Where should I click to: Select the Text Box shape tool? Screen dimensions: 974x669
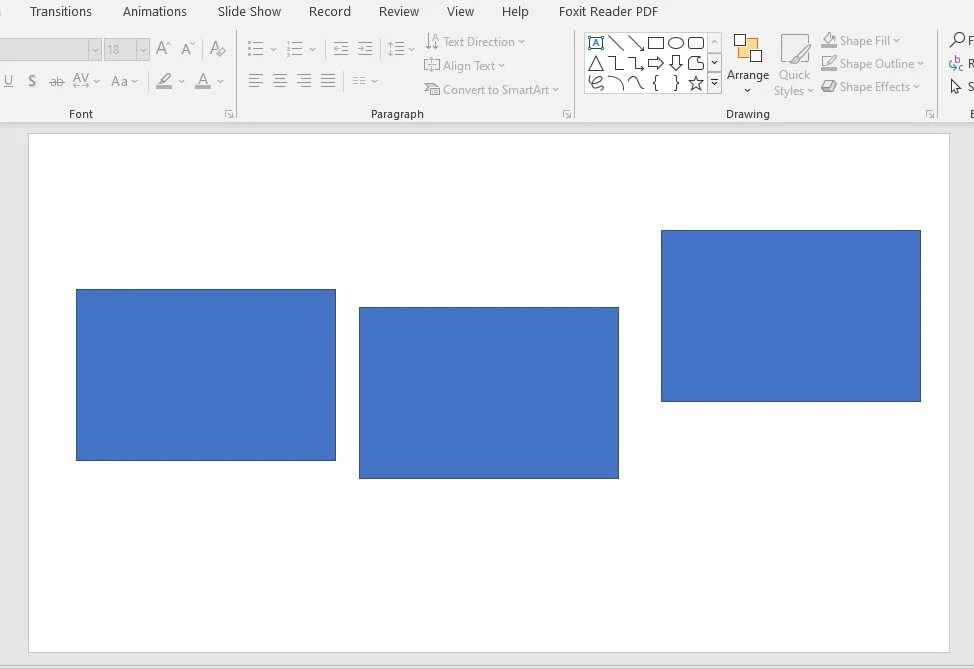pos(596,42)
